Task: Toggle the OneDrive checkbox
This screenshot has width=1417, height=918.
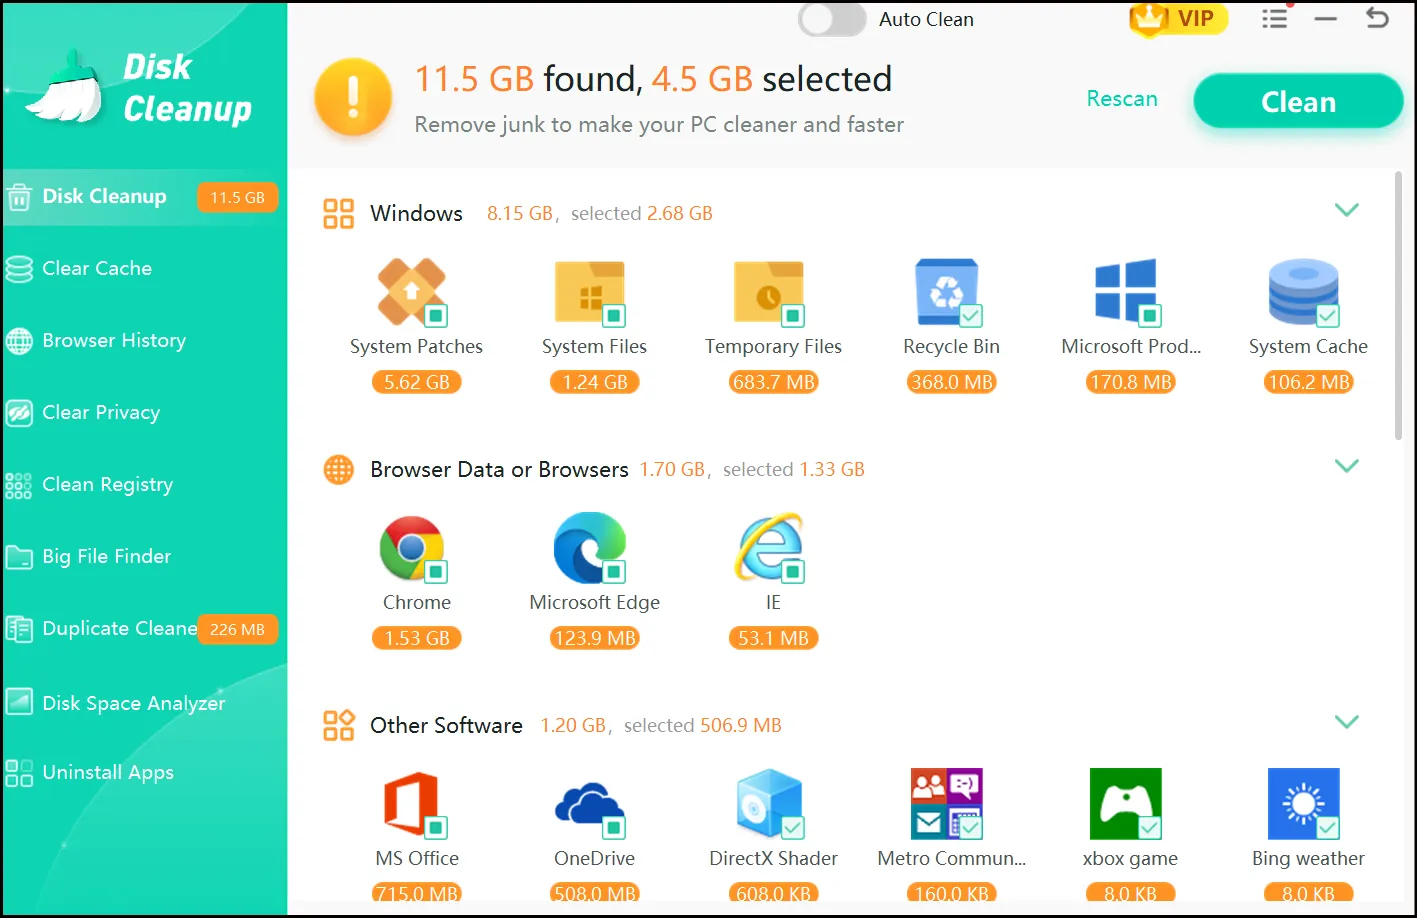Action: (614, 828)
